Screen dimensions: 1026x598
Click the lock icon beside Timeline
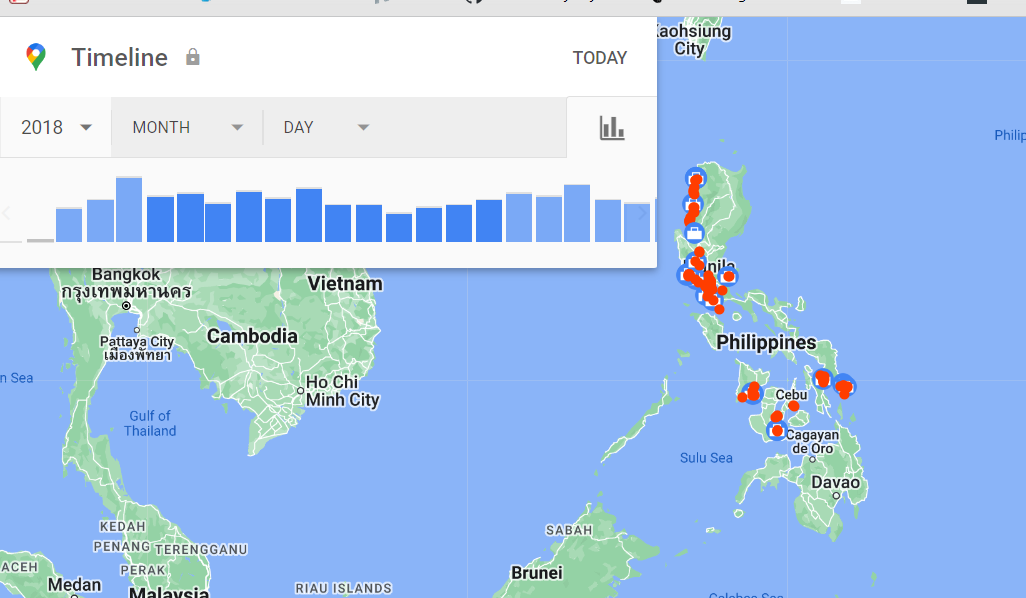coord(192,57)
